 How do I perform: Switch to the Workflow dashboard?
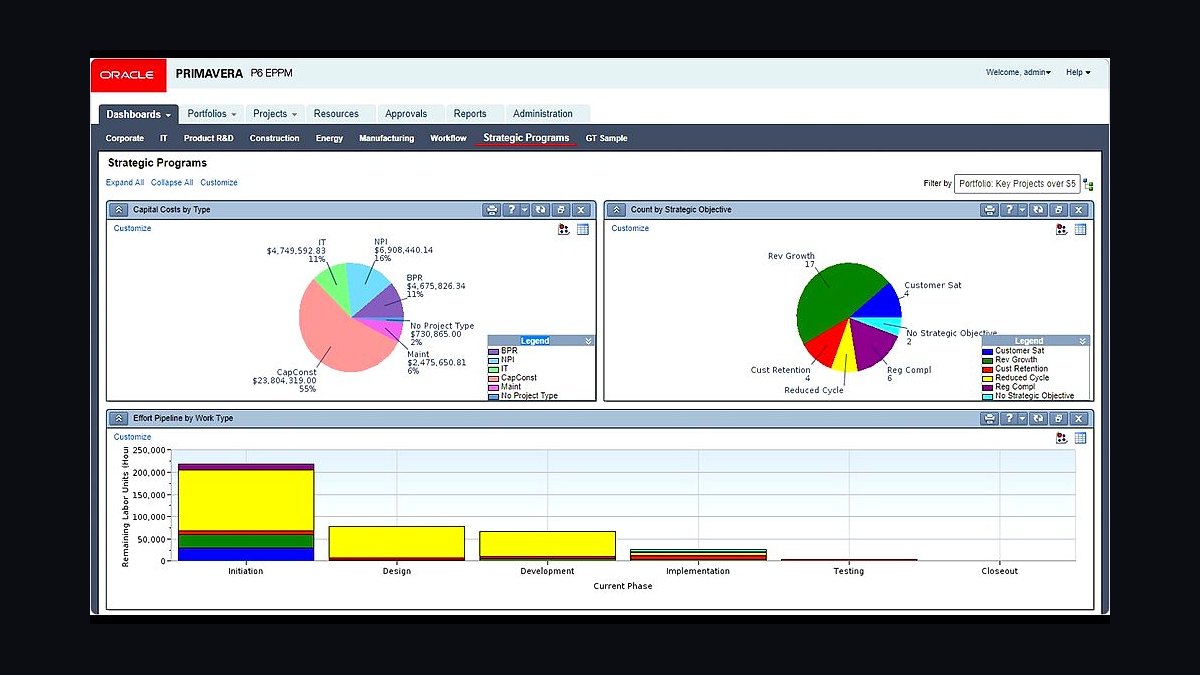coord(448,138)
